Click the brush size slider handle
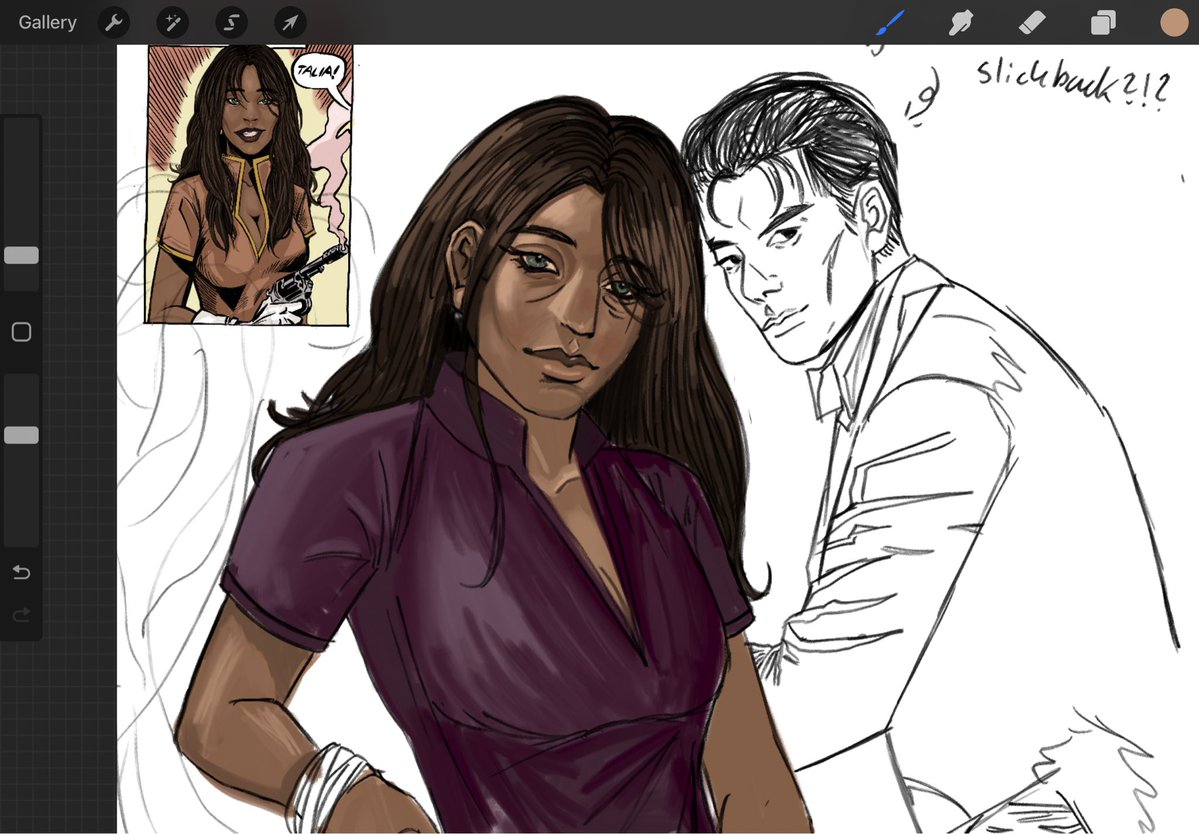This screenshot has width=1199, height=834. (21, 255)
